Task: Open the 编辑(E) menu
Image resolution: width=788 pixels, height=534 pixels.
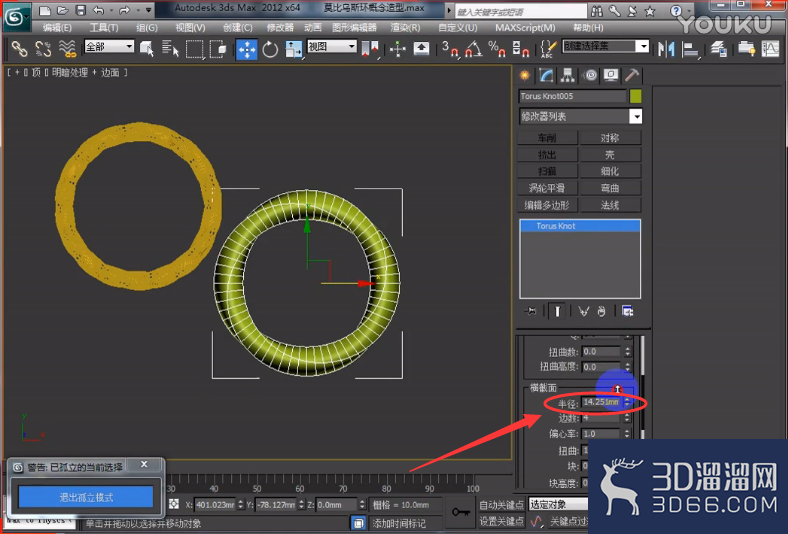Action: point(57,28)
